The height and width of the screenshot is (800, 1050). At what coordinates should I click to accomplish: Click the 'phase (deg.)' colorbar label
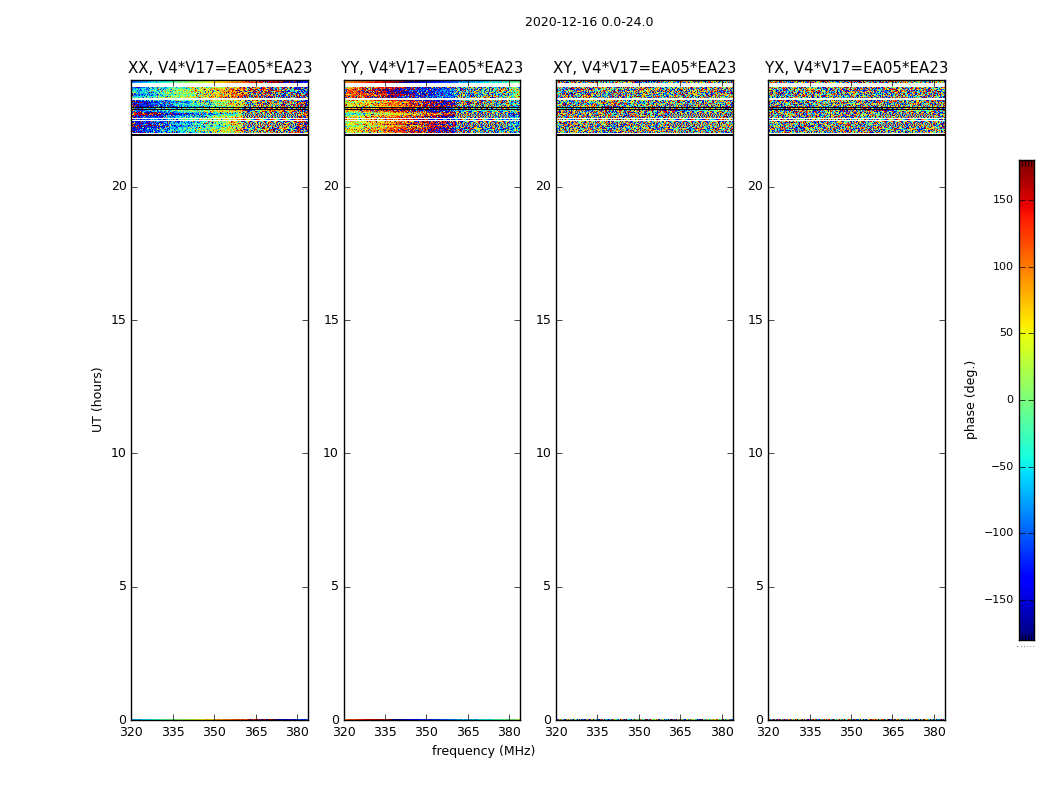[x=970, y=399]
